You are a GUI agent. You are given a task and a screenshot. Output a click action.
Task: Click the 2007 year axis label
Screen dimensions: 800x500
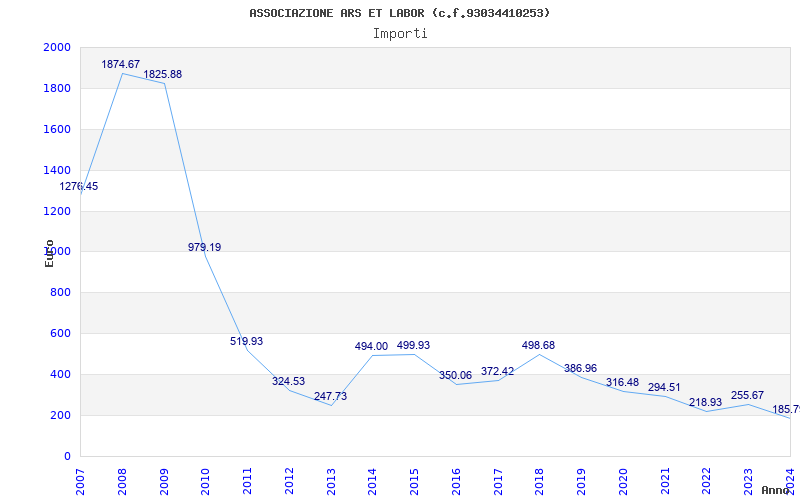(x=81, y=482)
